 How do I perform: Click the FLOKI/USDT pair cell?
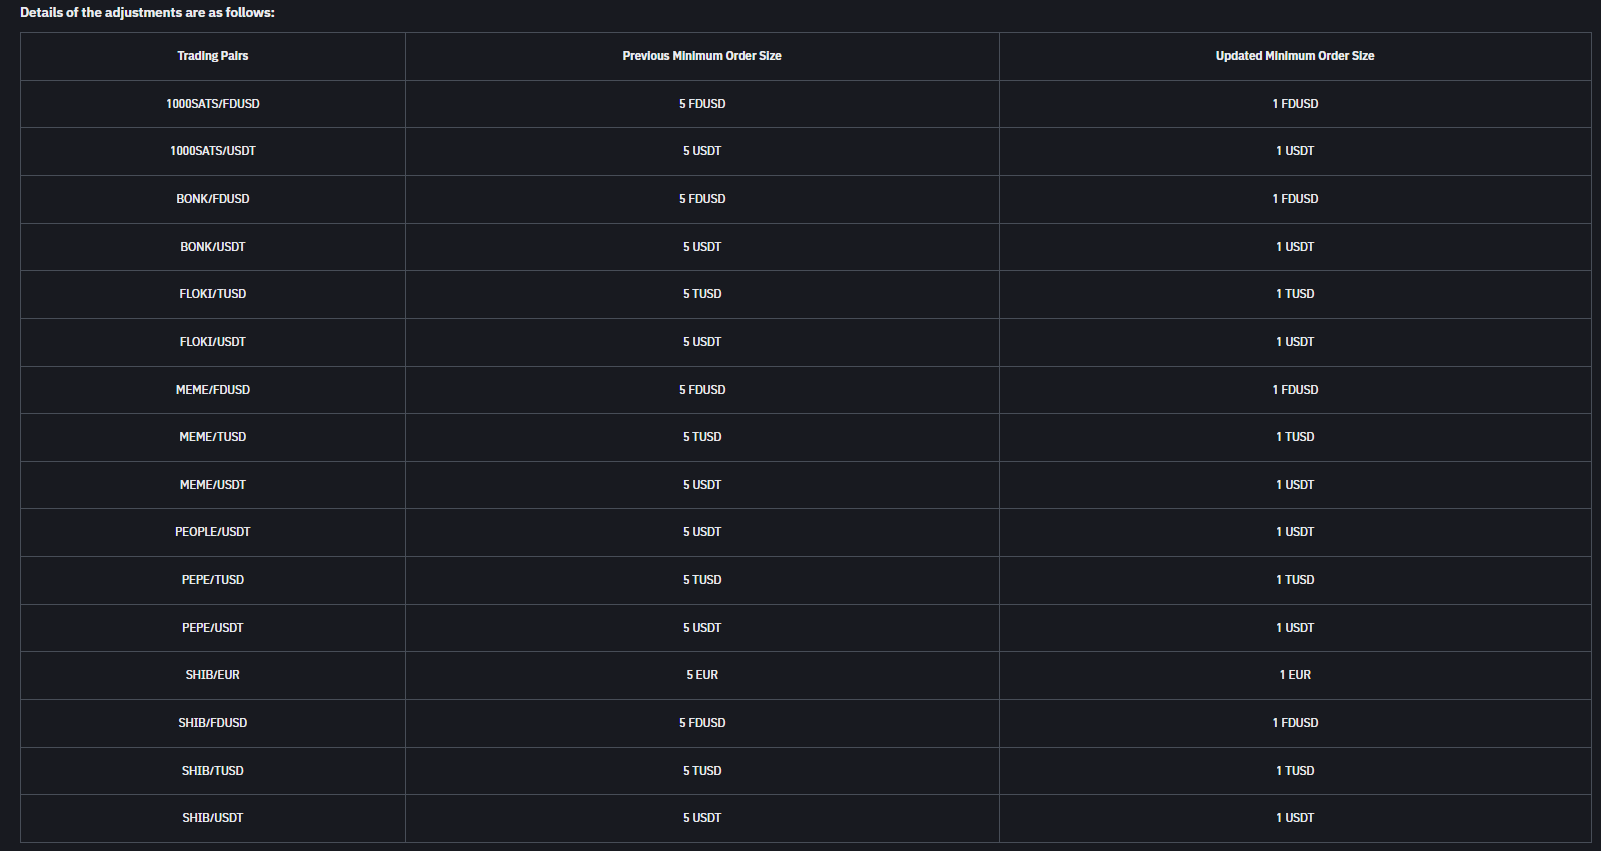pos(212,342)
